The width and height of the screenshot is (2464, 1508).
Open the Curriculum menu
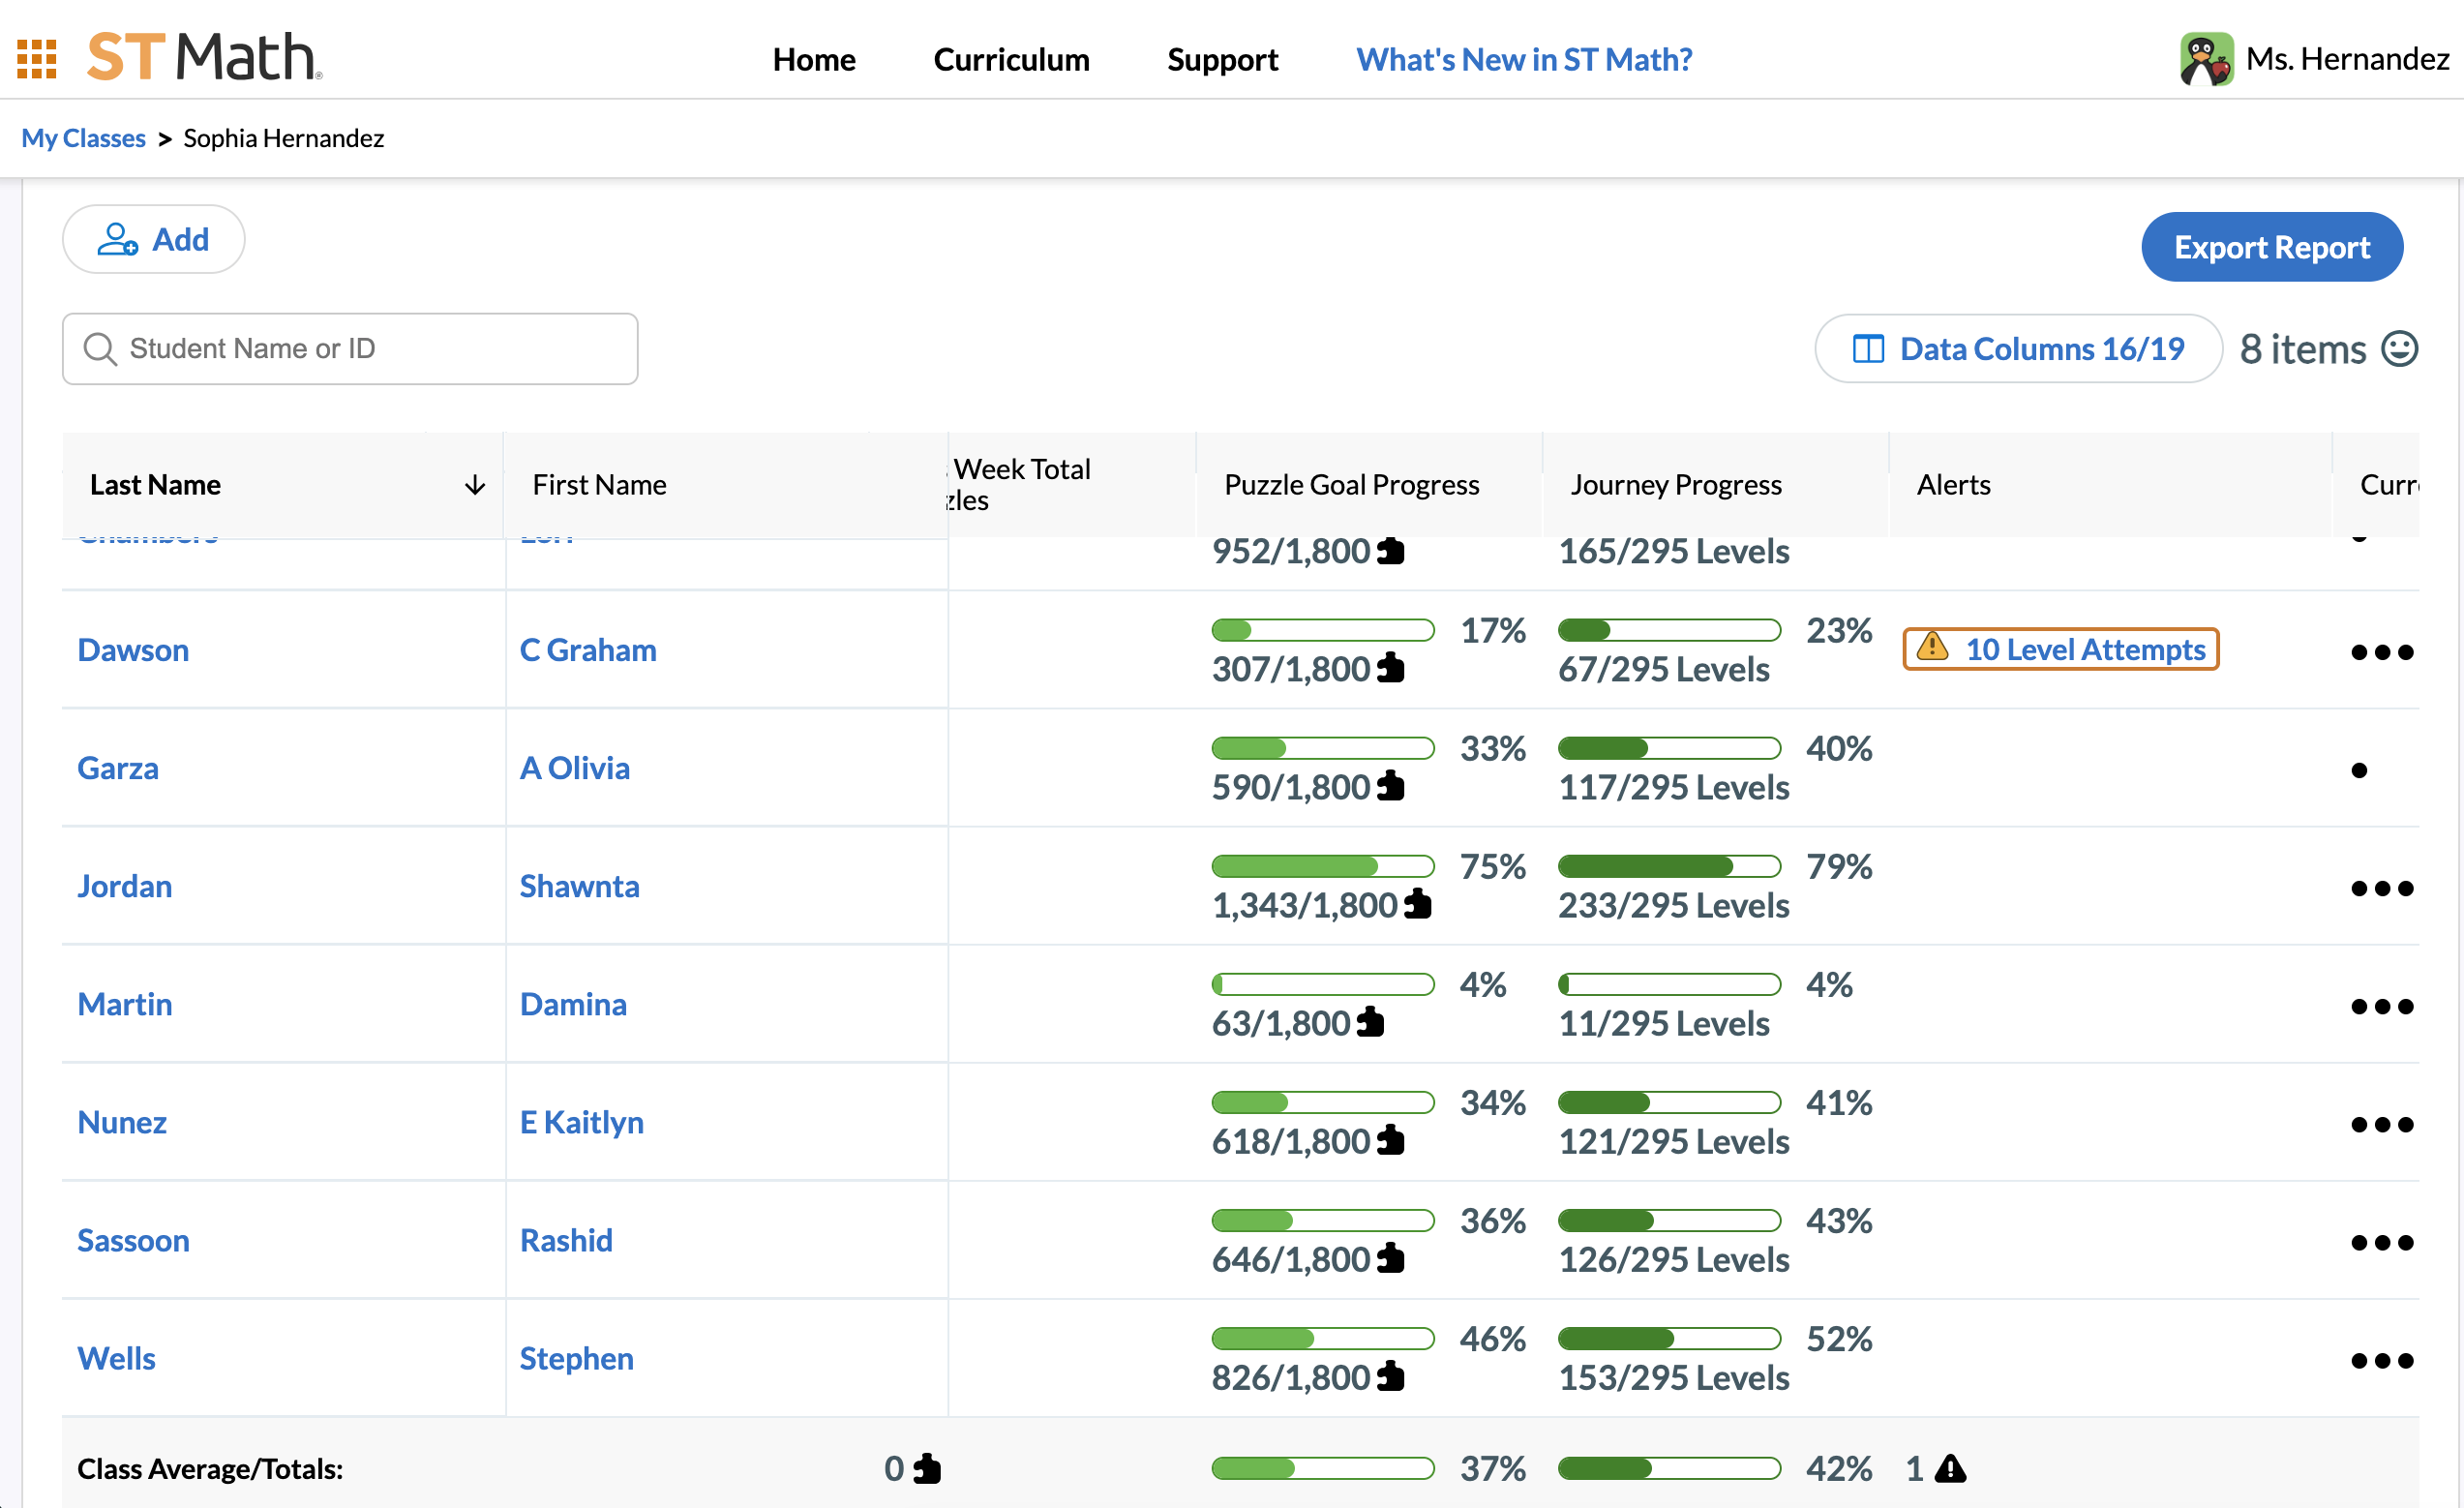point(1011,60)
